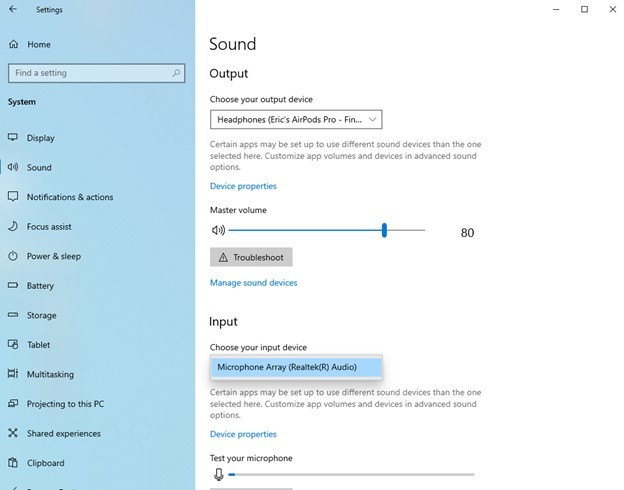Viewport: 624px width, 490px height.
Task: Click the Shared experiences icon
Action: click(13, 433)
